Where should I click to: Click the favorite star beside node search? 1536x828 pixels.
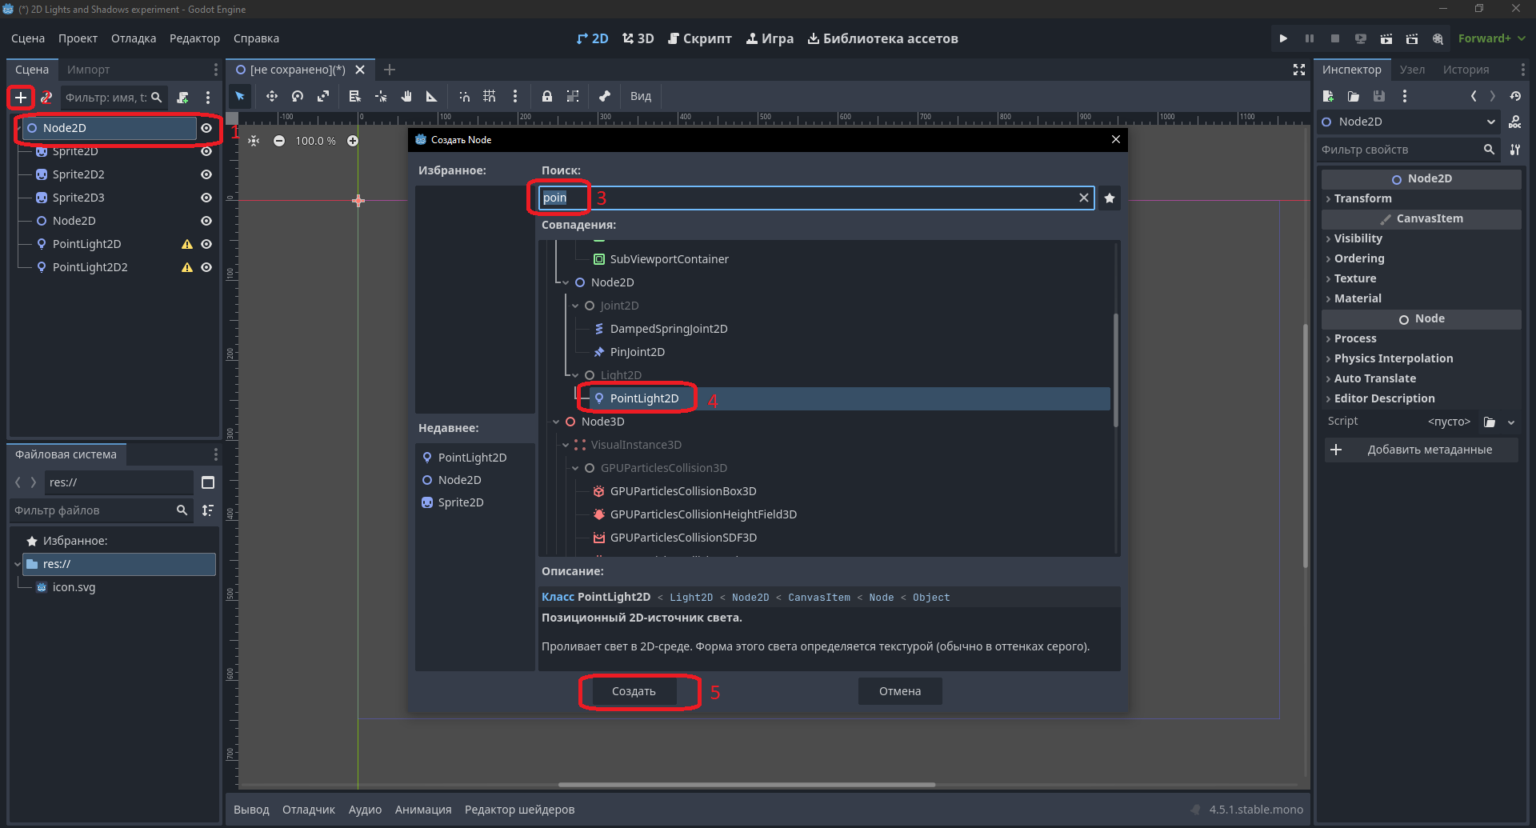[1110, 198]
